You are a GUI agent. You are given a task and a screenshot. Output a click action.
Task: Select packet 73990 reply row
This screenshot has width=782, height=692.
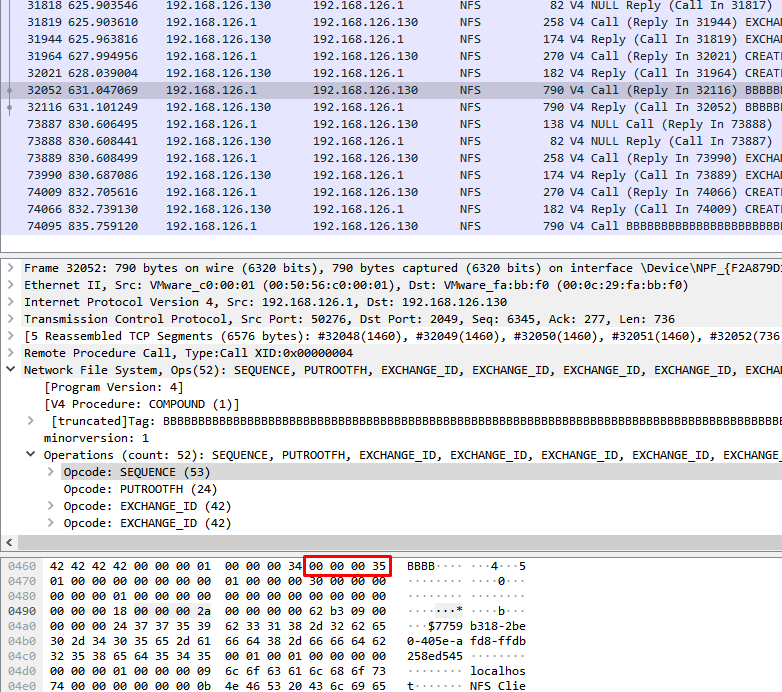391,175
